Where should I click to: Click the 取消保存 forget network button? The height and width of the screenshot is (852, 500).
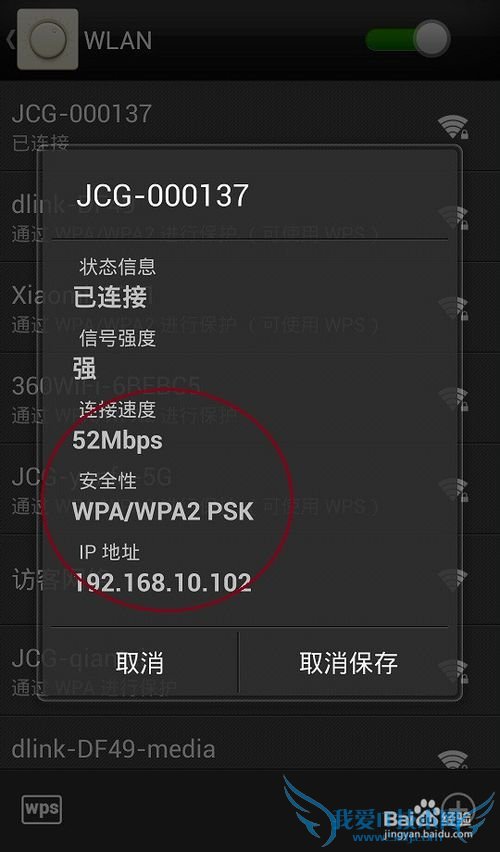point(348,663)
